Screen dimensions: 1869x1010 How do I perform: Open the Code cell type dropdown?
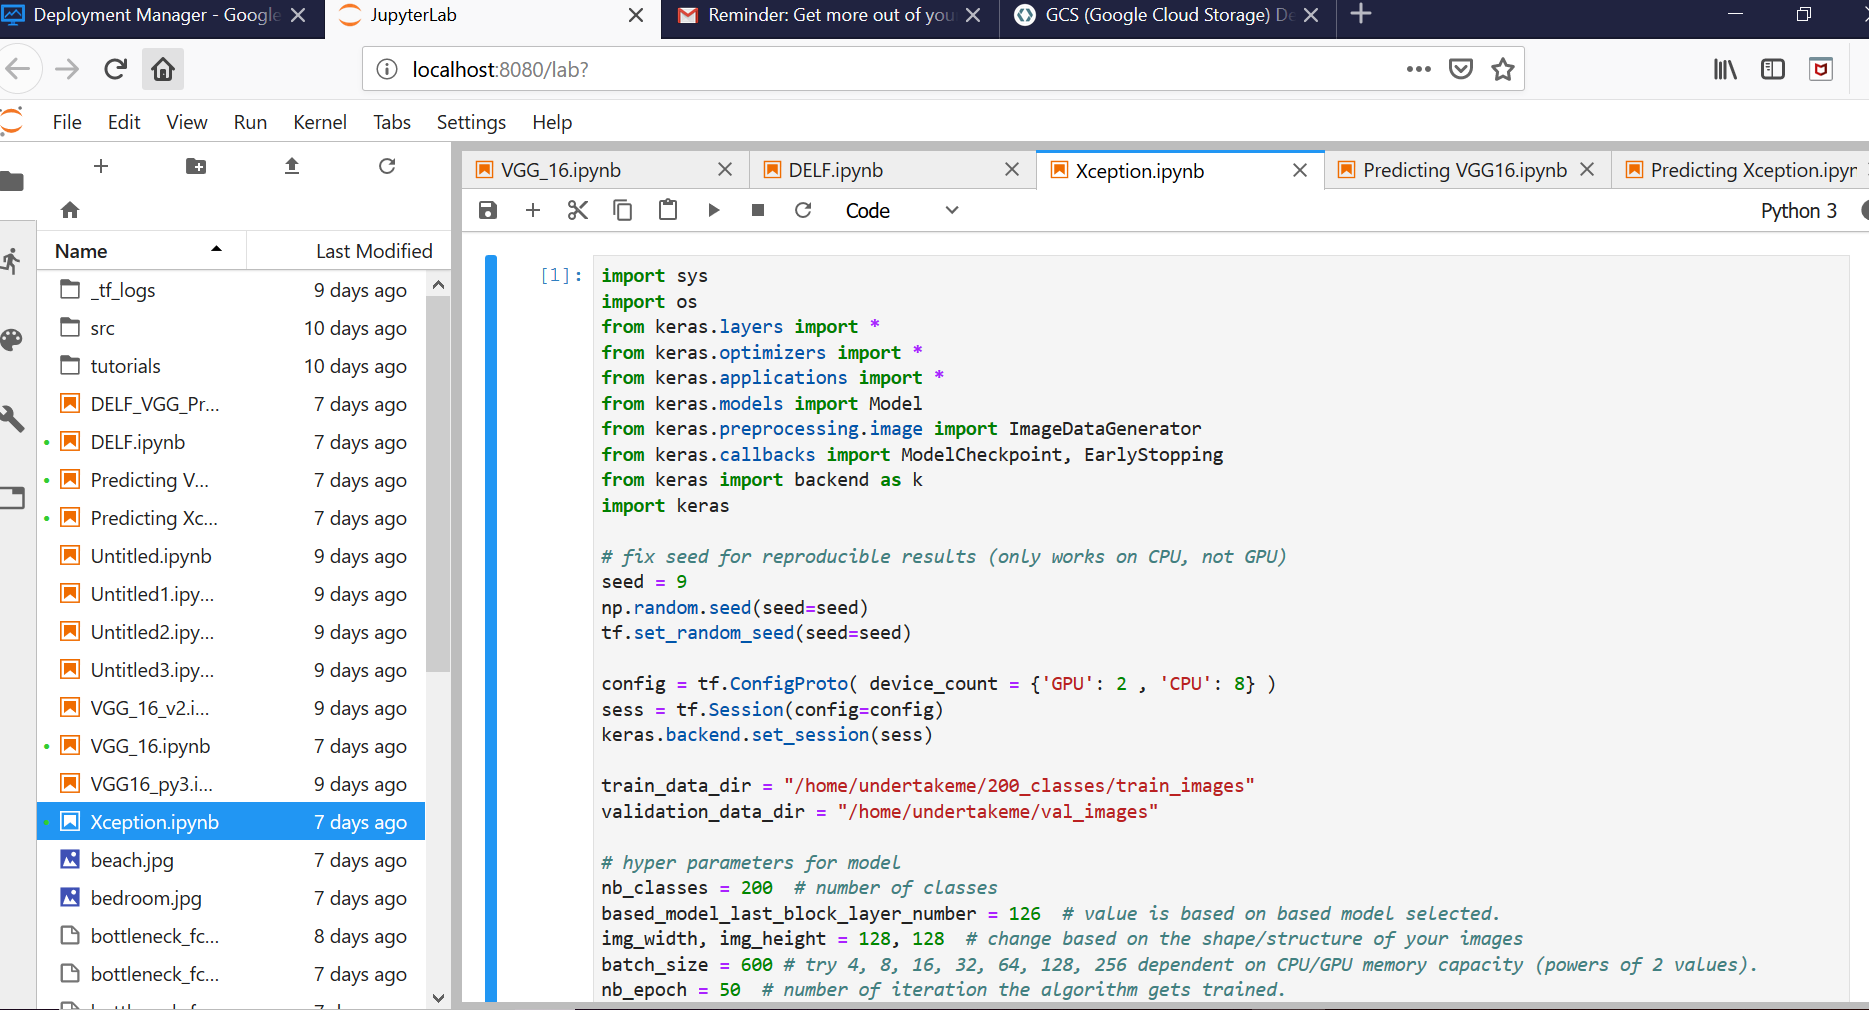tap(900, 210)
